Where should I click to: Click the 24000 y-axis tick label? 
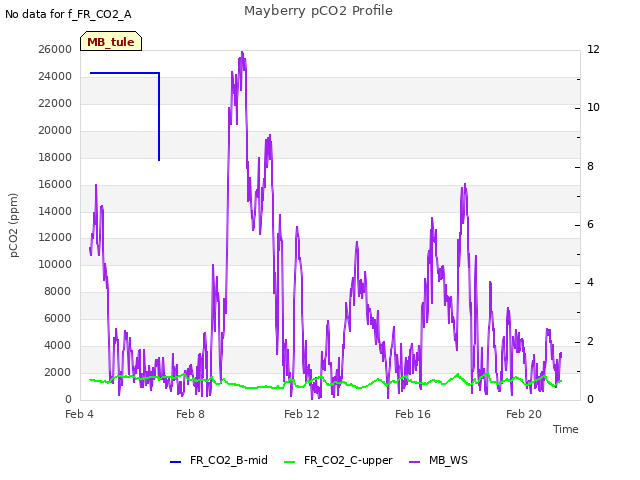coord(55,76)
